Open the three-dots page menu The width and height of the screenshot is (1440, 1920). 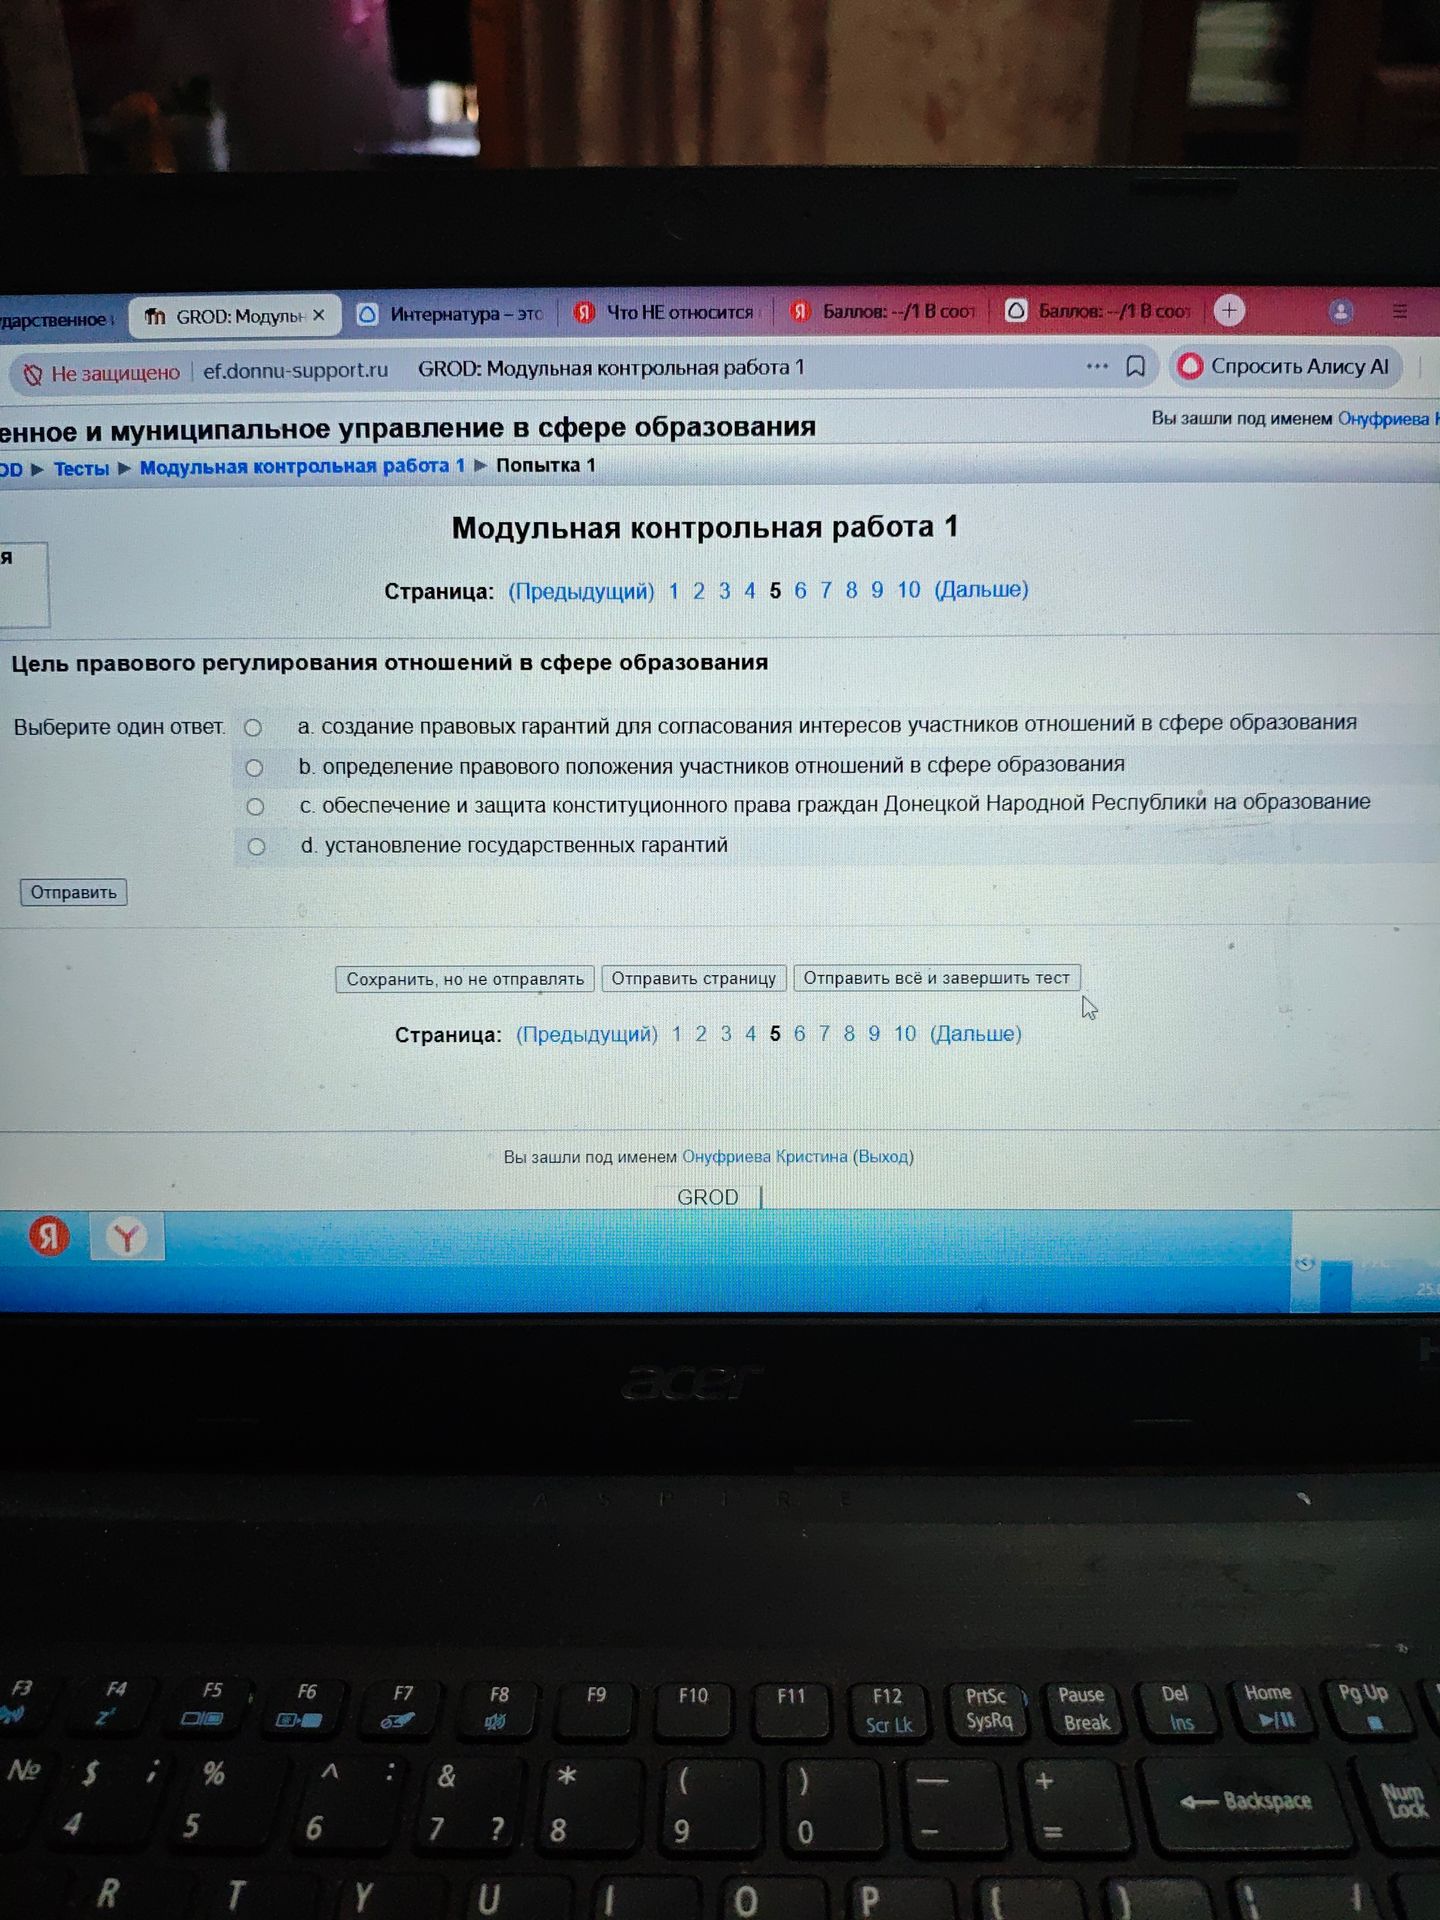click(1097, 367)
